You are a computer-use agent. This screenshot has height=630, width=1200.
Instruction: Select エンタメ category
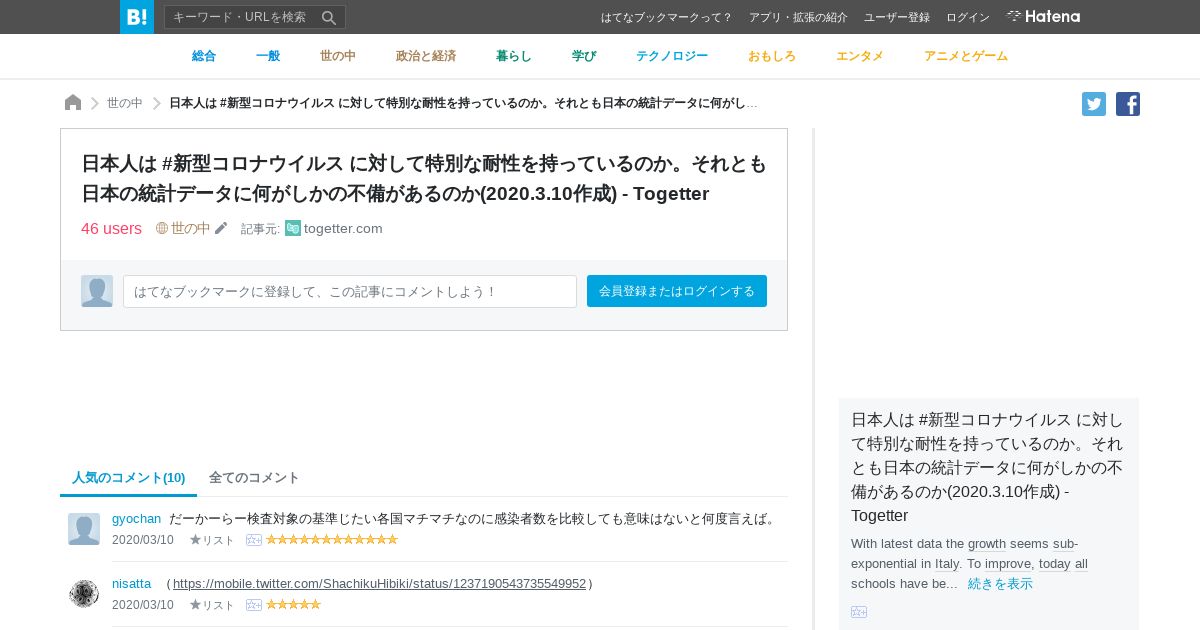click(860, 56)
